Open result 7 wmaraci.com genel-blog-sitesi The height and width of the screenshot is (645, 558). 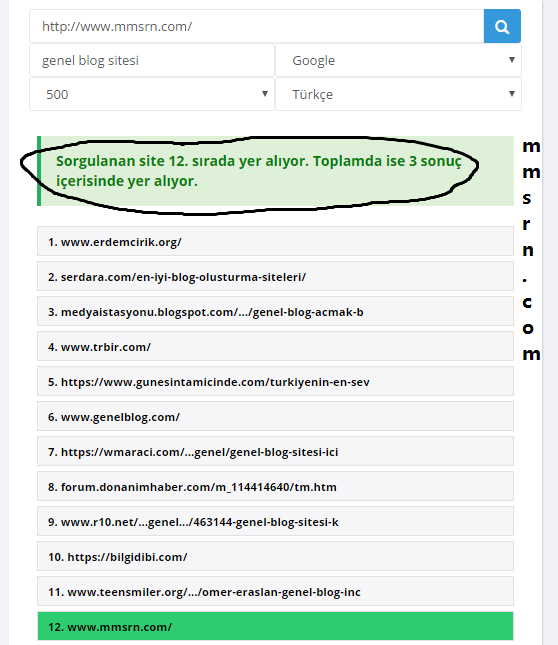[276, 451]
